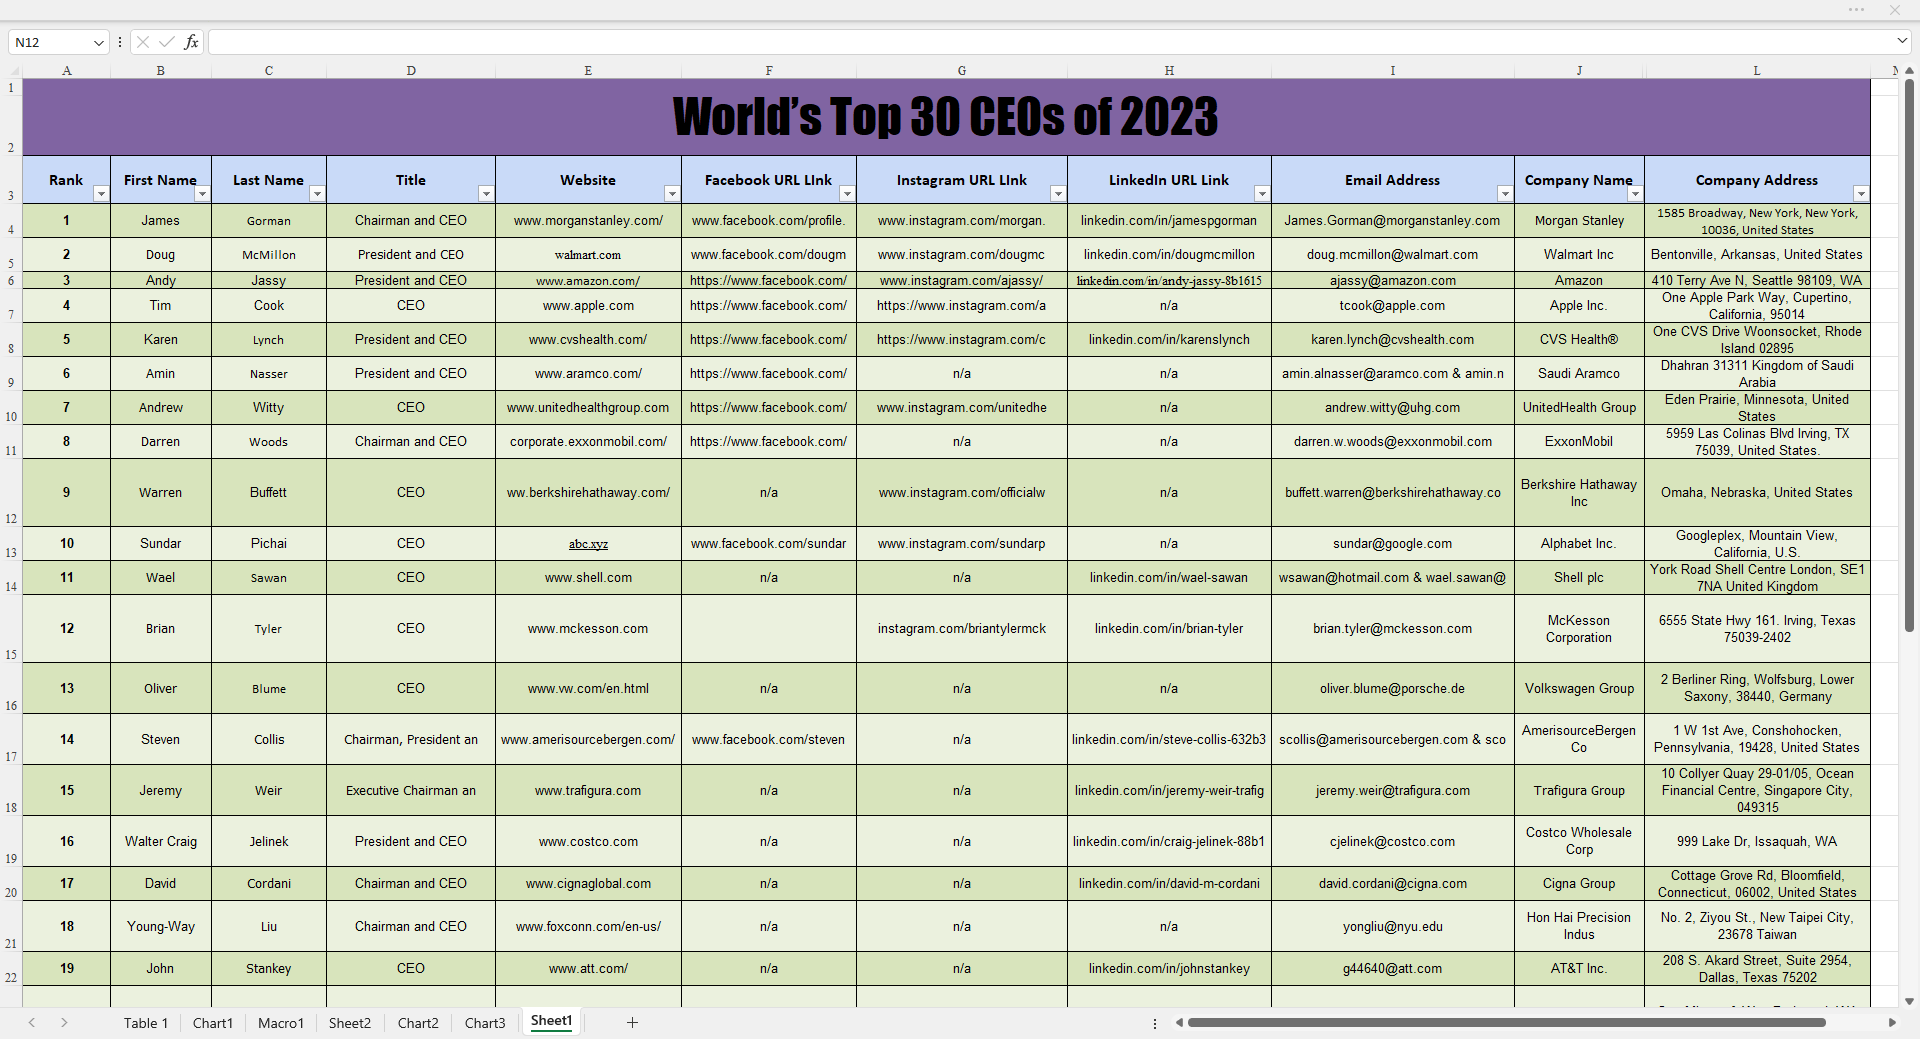
Task: Select the 999 Lake Dr, Issaquah, WA cell
Action: (x=1757, y=842)
